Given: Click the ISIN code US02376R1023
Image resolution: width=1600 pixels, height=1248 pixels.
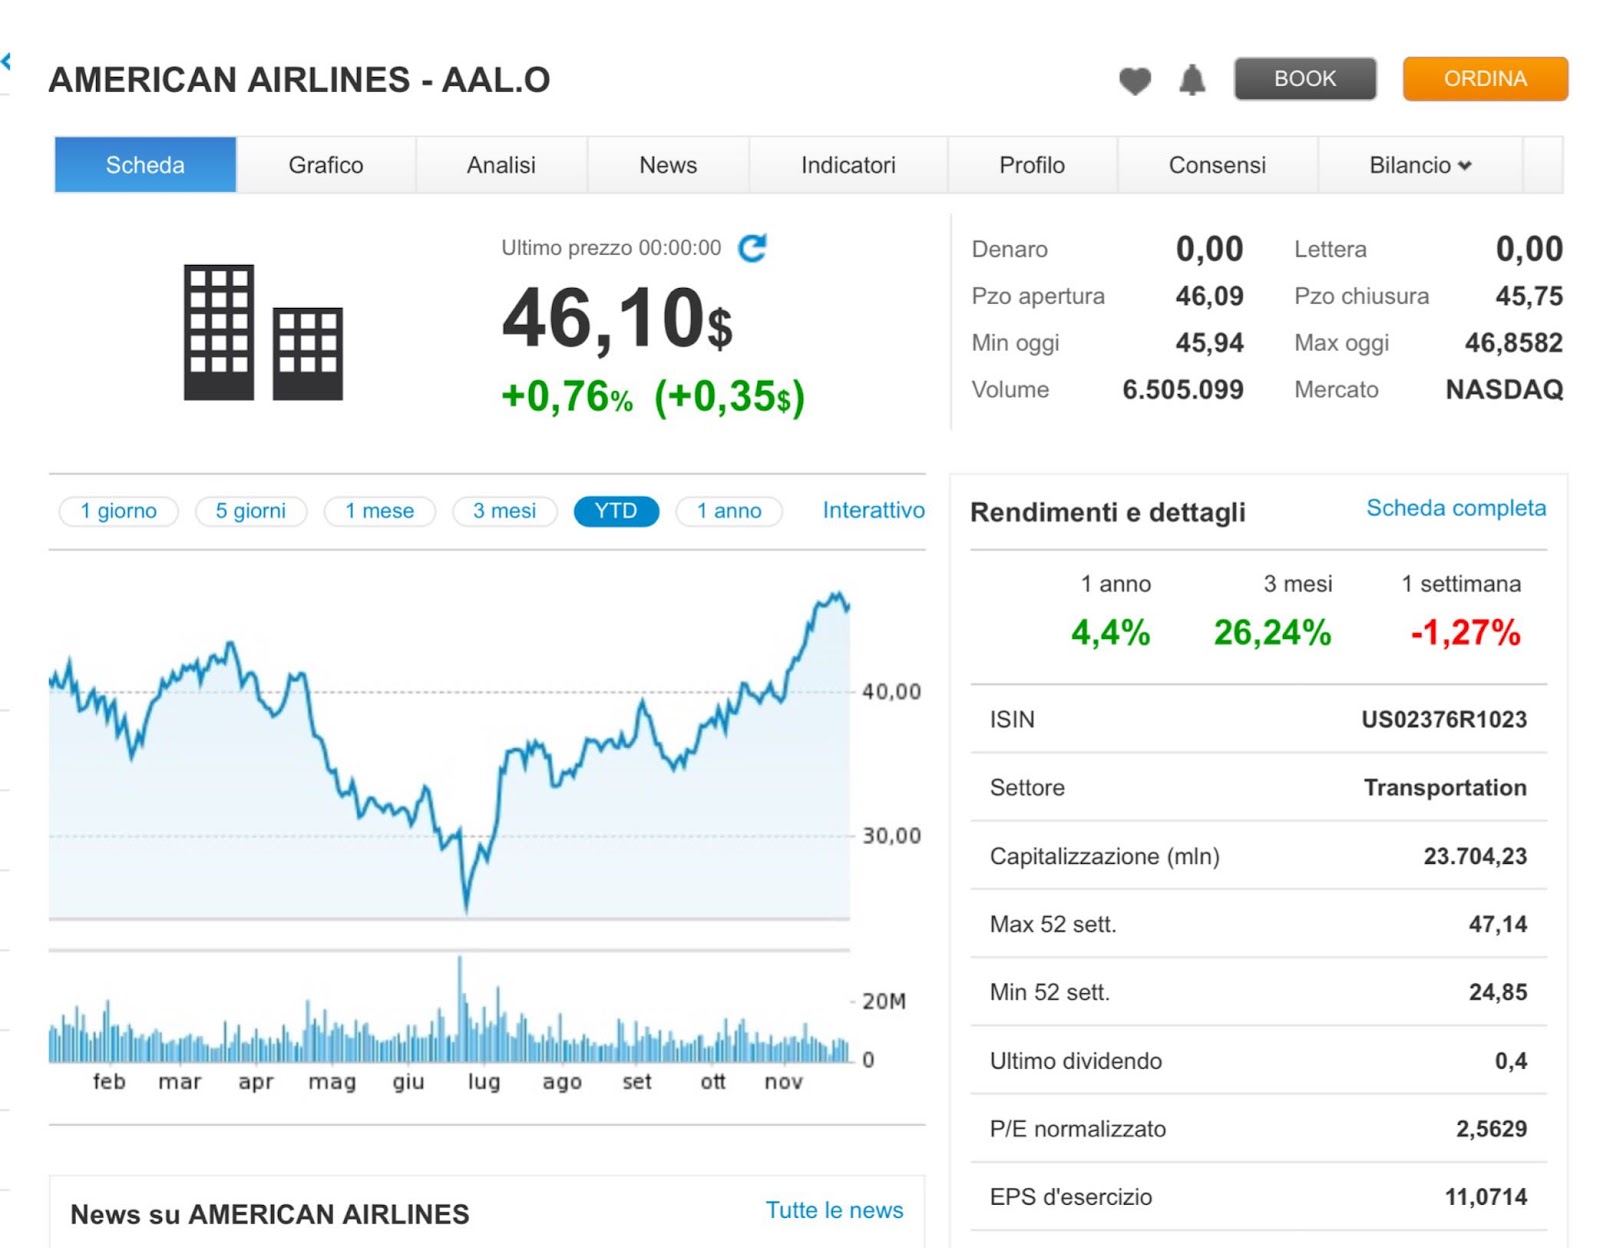Looking at the screenshot, I should pos(1444,720).
